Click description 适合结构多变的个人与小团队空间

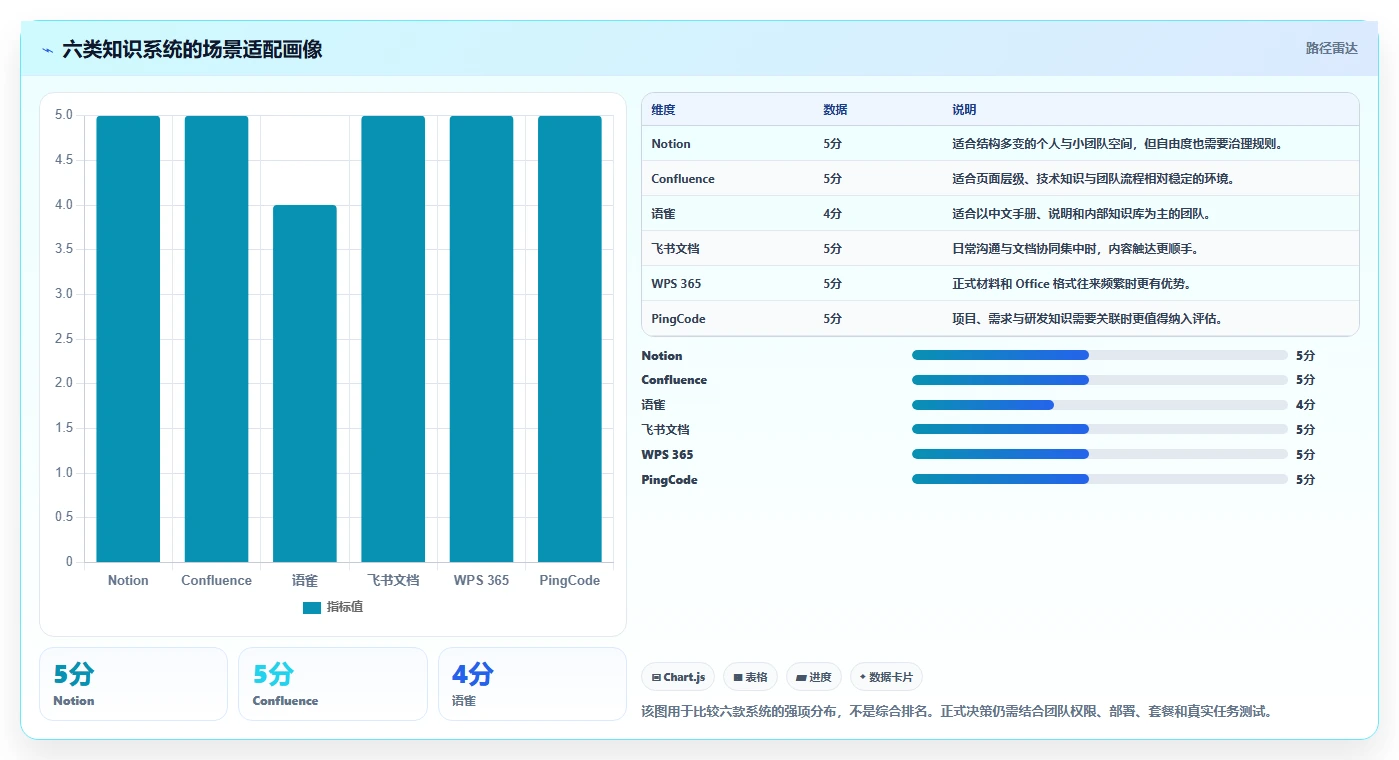[1117, 144]
